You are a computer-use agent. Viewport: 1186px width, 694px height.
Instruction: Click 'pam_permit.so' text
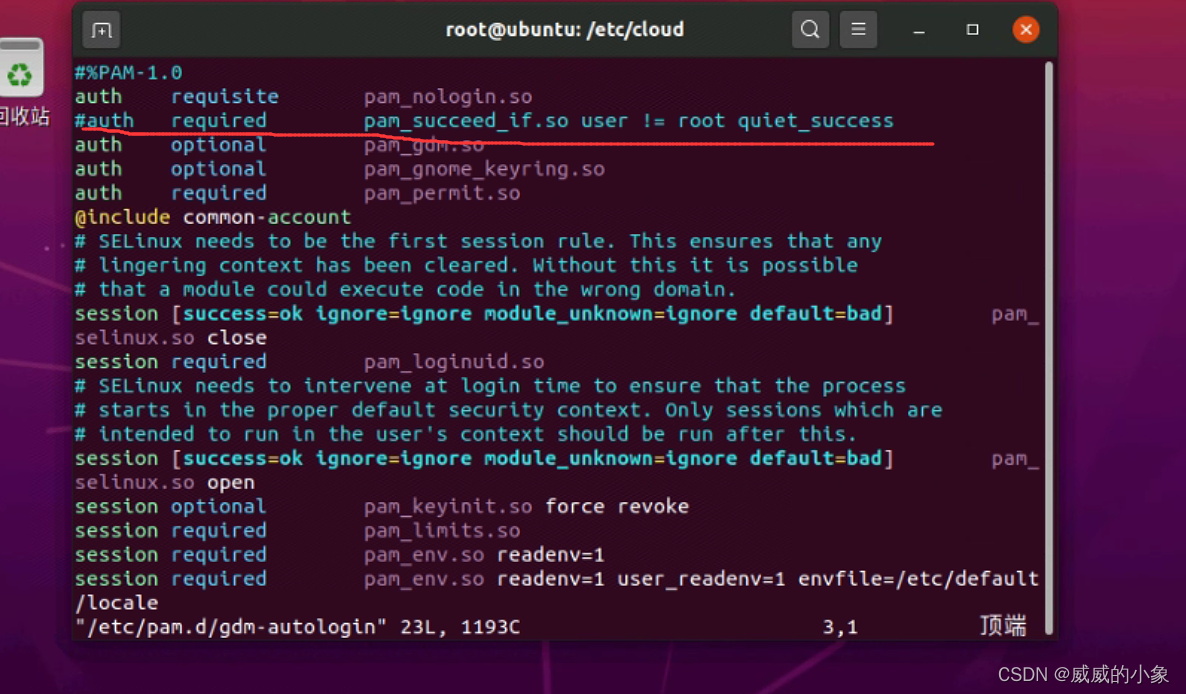point(442,194)
